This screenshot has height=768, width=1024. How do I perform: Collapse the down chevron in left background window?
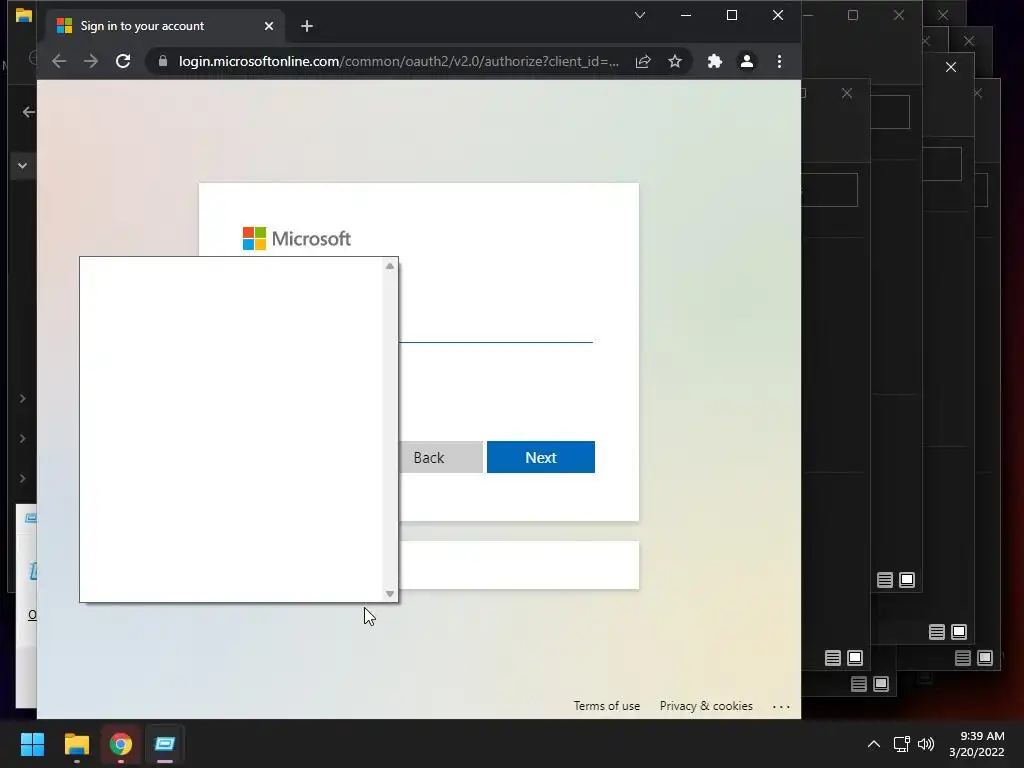23,166
